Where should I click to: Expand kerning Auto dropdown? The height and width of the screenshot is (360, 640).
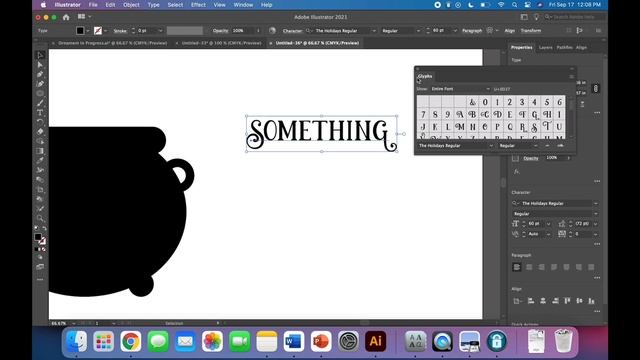tap(548, 234)
